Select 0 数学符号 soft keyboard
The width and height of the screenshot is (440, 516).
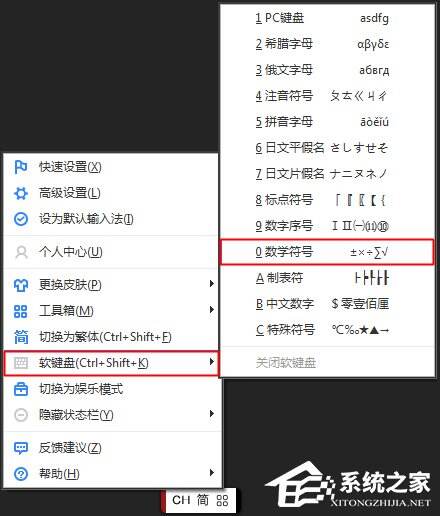[327, 252]
